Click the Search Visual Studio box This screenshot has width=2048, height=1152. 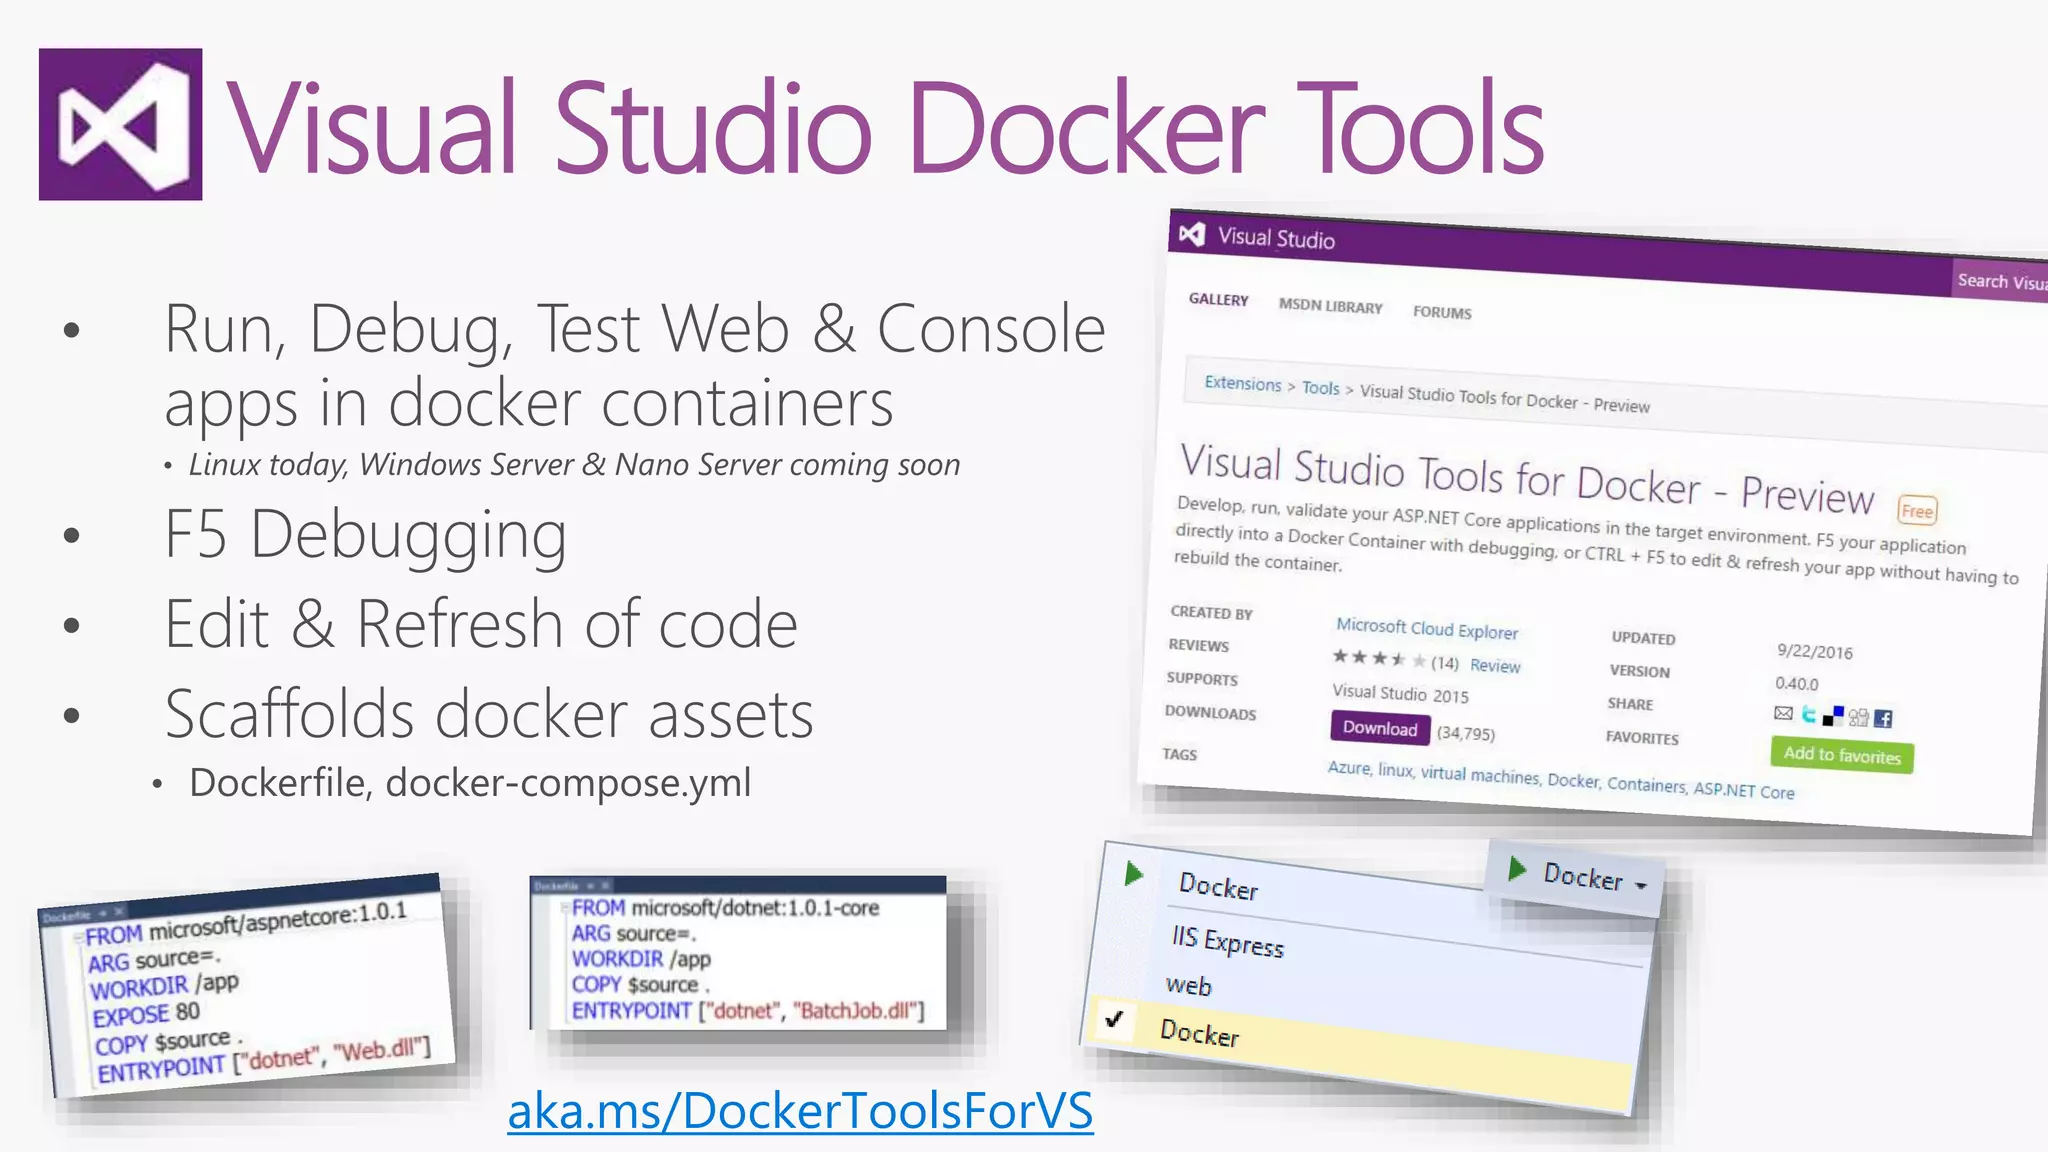2001,281
